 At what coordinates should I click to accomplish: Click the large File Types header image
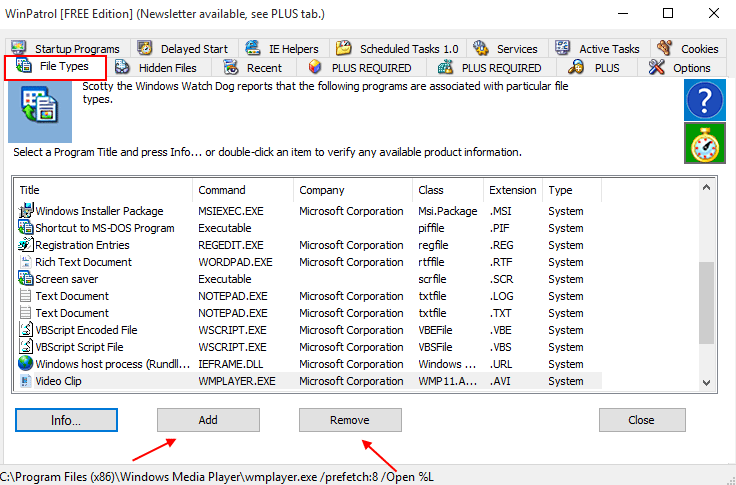click(x=40, y=111)
